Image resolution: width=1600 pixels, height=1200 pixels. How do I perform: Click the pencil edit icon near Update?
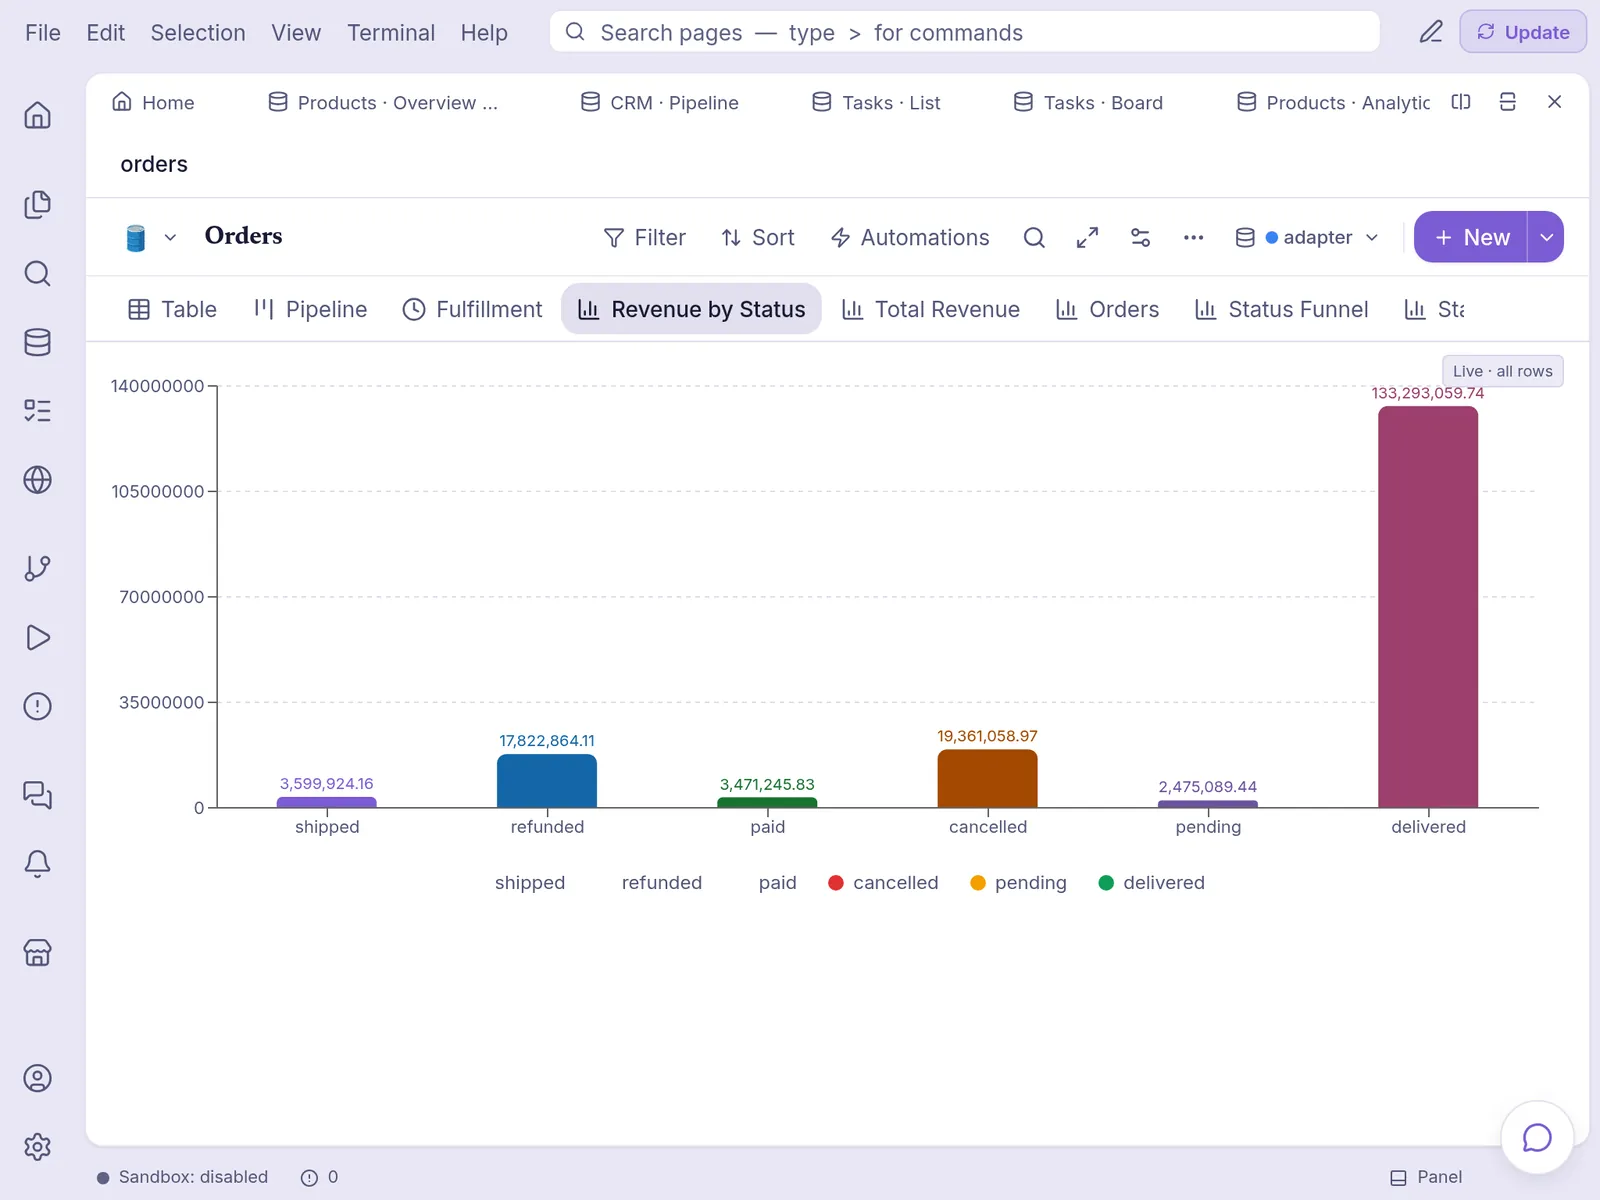click(1431, 32)
